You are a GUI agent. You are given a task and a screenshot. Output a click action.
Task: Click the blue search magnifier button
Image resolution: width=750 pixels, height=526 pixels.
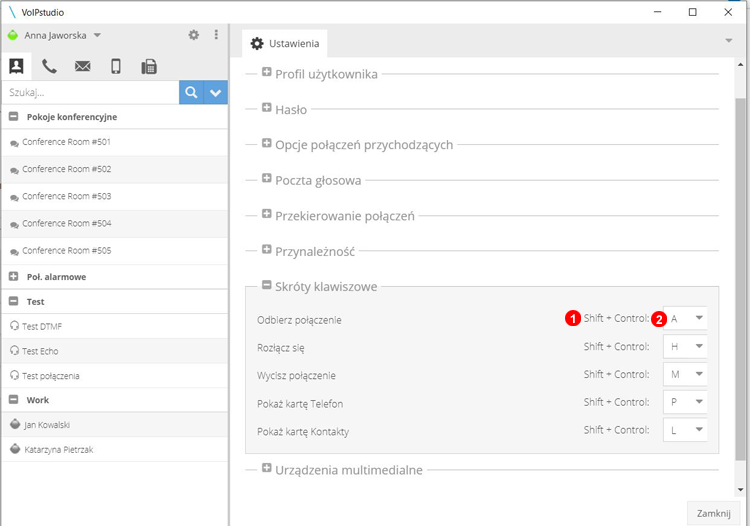click(191, 92)
